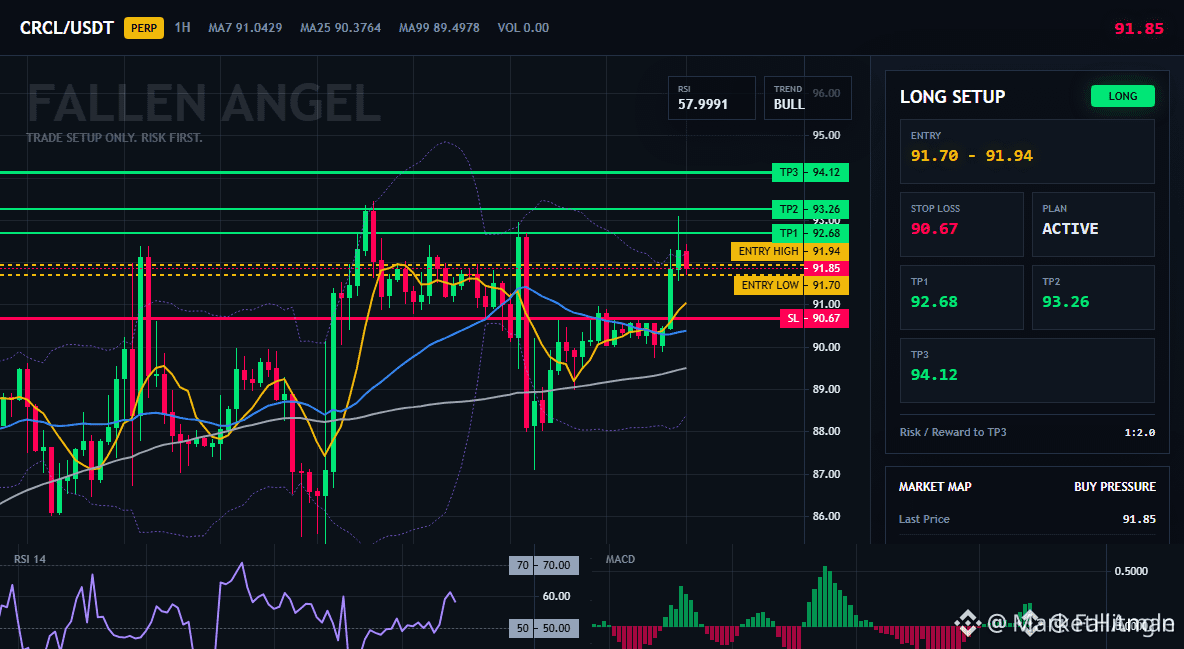Click the TREND BULL box
The height and width of the screenshot is (649, 1184).
pyautogui.click(x=807, y=98)
